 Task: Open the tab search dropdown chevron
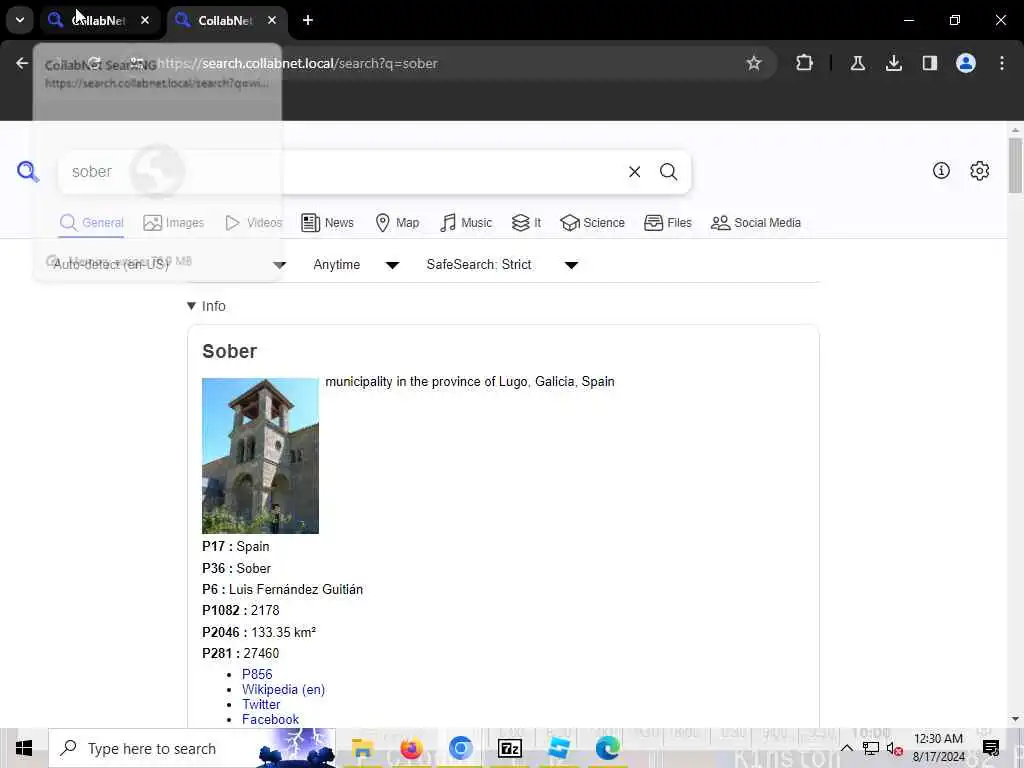(x=20, y=20)
